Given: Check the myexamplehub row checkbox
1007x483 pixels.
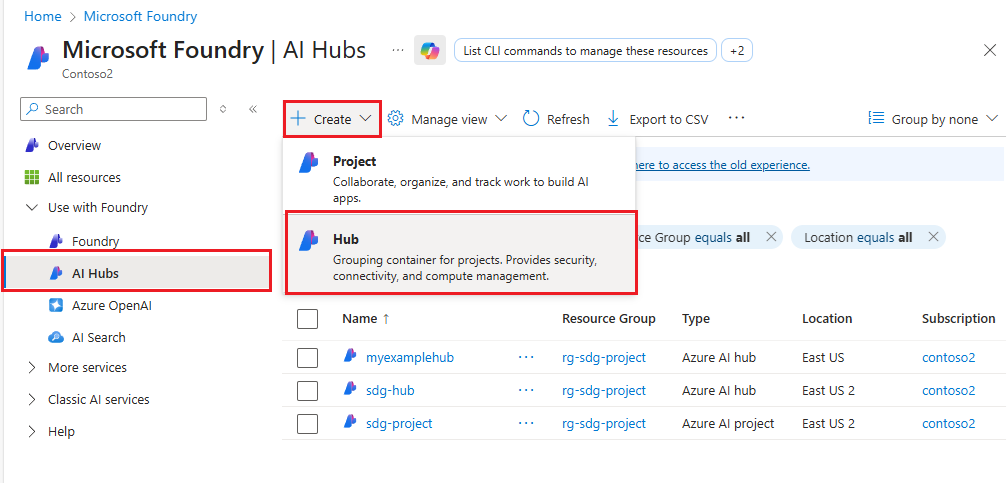Looking at the screenshot, I should click(308, 358).
